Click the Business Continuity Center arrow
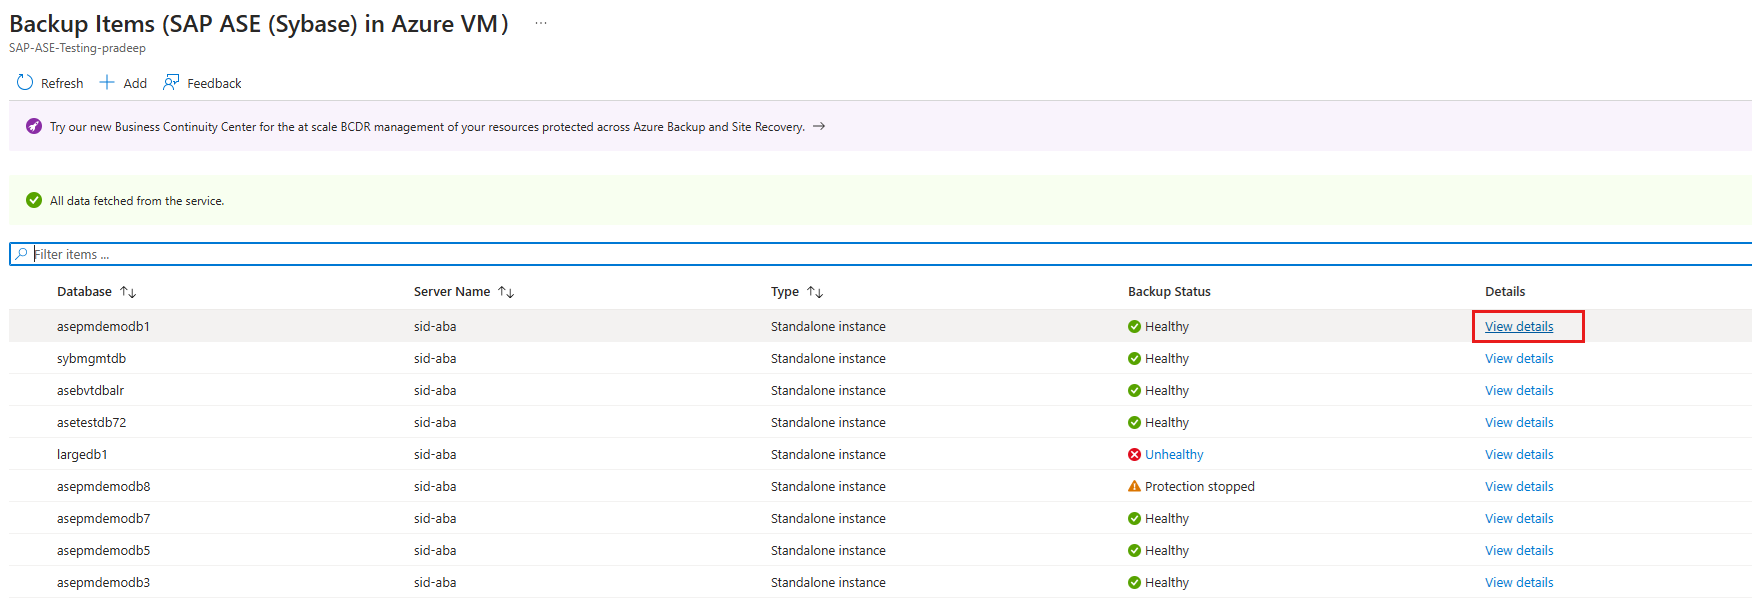Viewport: 1752px width, 600px height. 819,126
